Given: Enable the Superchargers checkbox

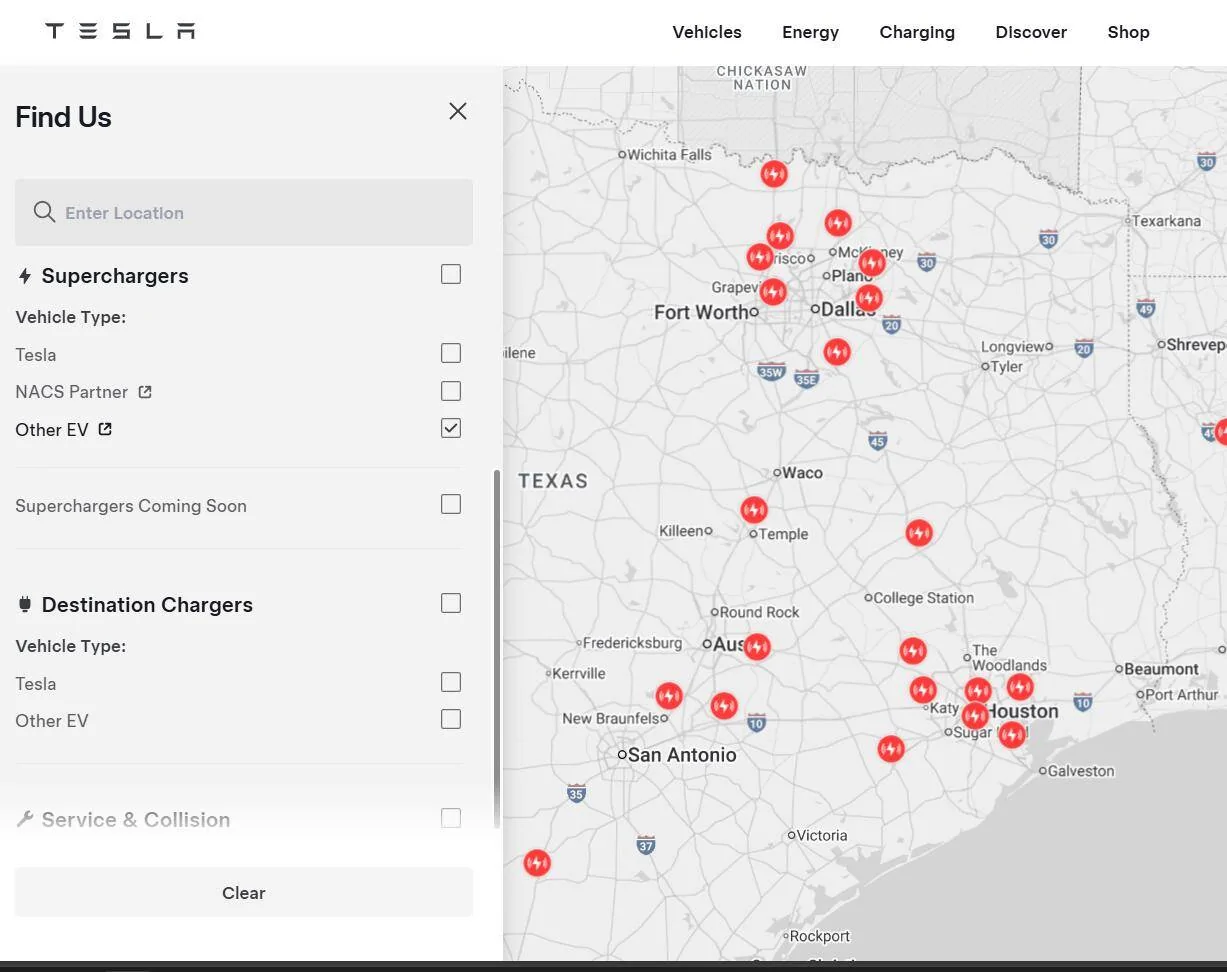Looking at the screenshot, I should tap(451, 274).
